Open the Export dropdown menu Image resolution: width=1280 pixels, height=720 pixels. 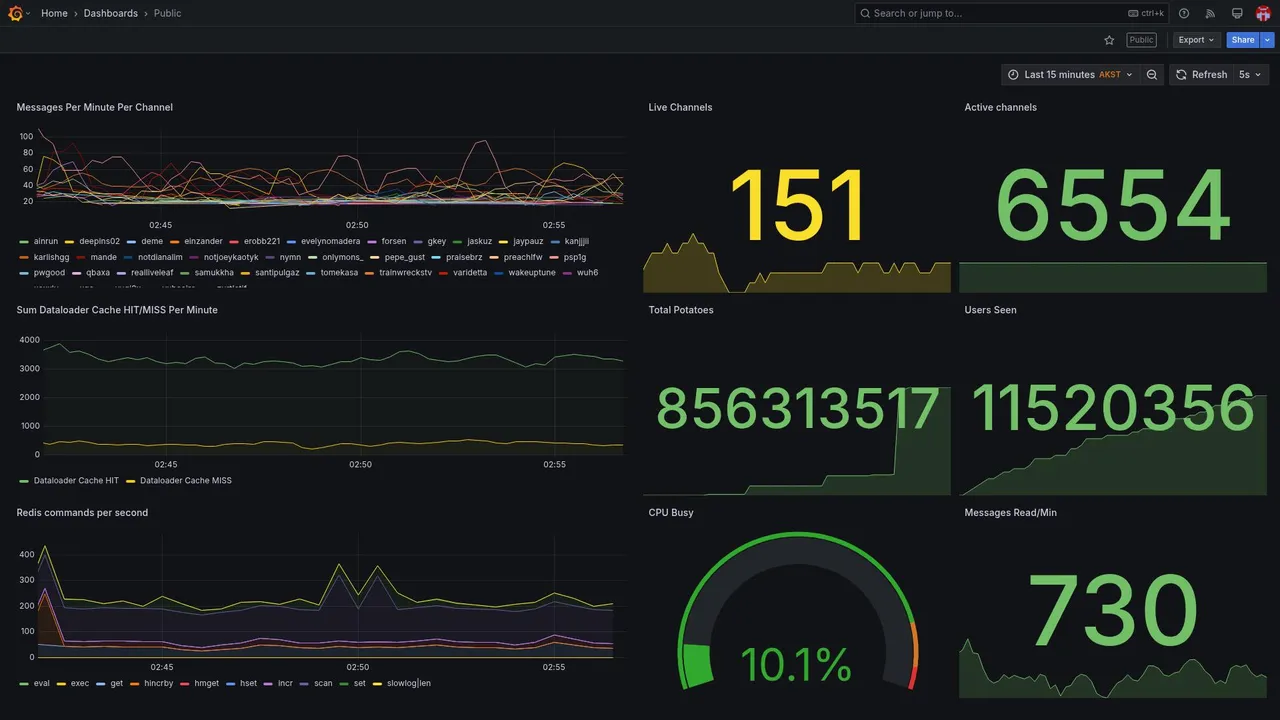(x=1196, y=40)
